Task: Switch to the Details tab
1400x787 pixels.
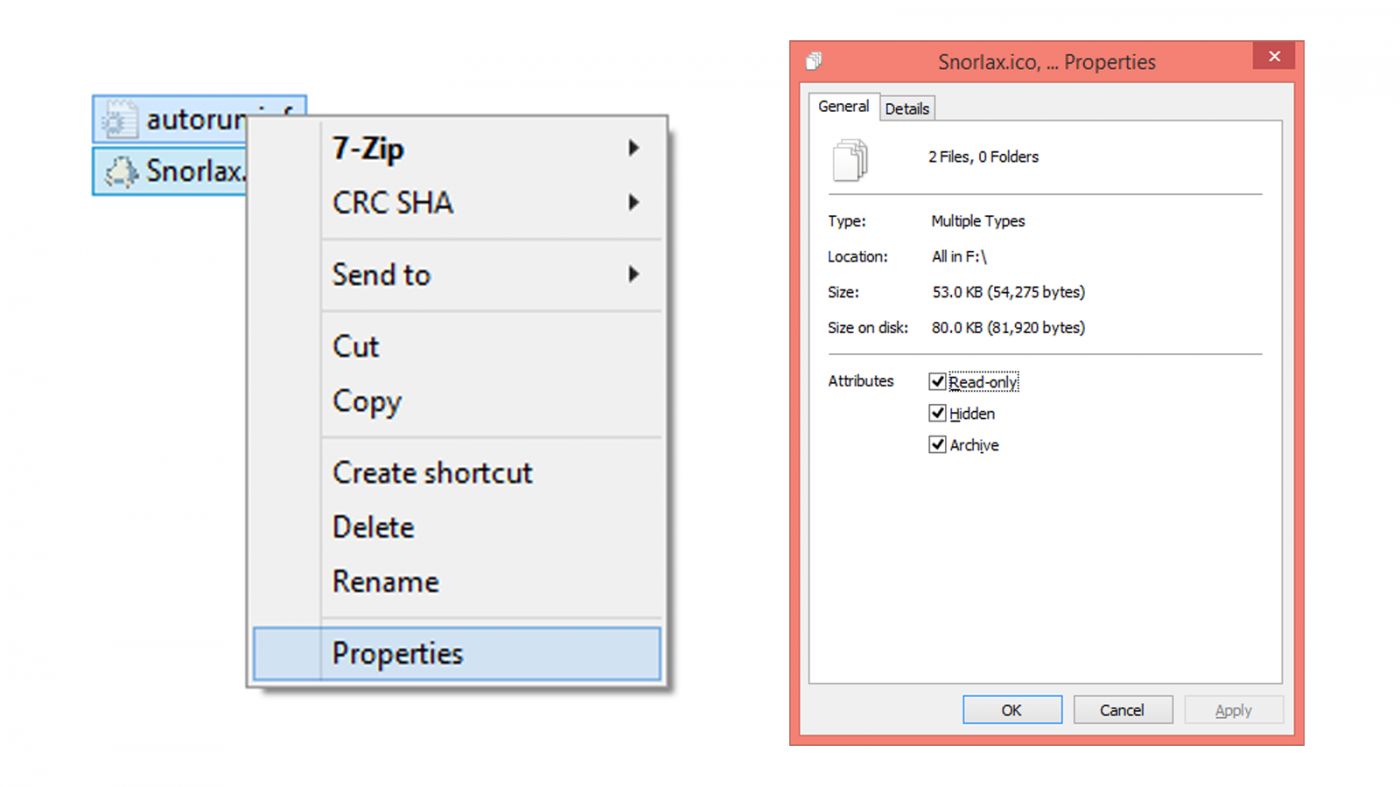Action: pos(907,109)
